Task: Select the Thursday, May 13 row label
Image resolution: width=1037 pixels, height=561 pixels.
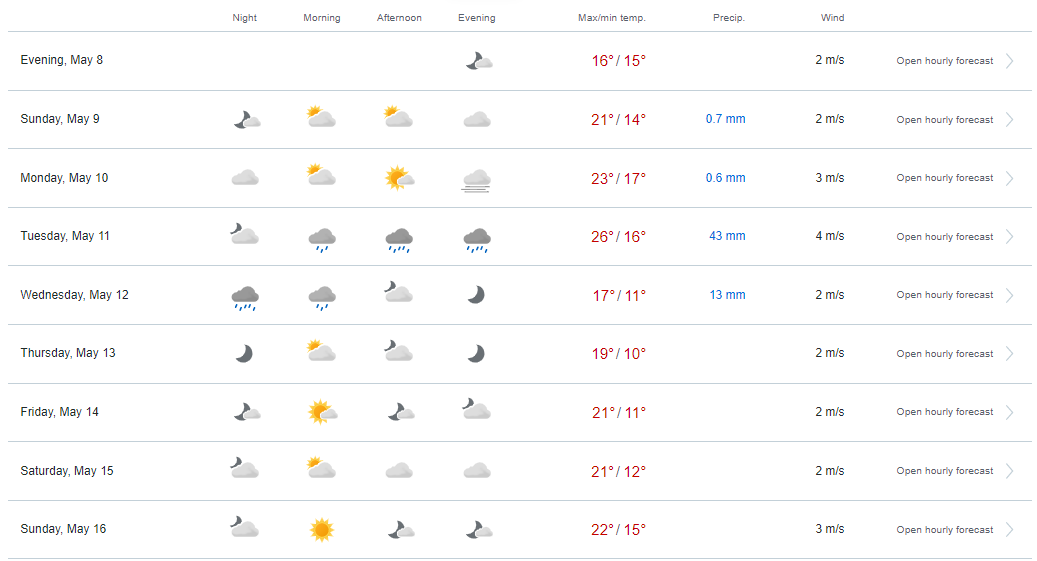Action: point(68,353)
